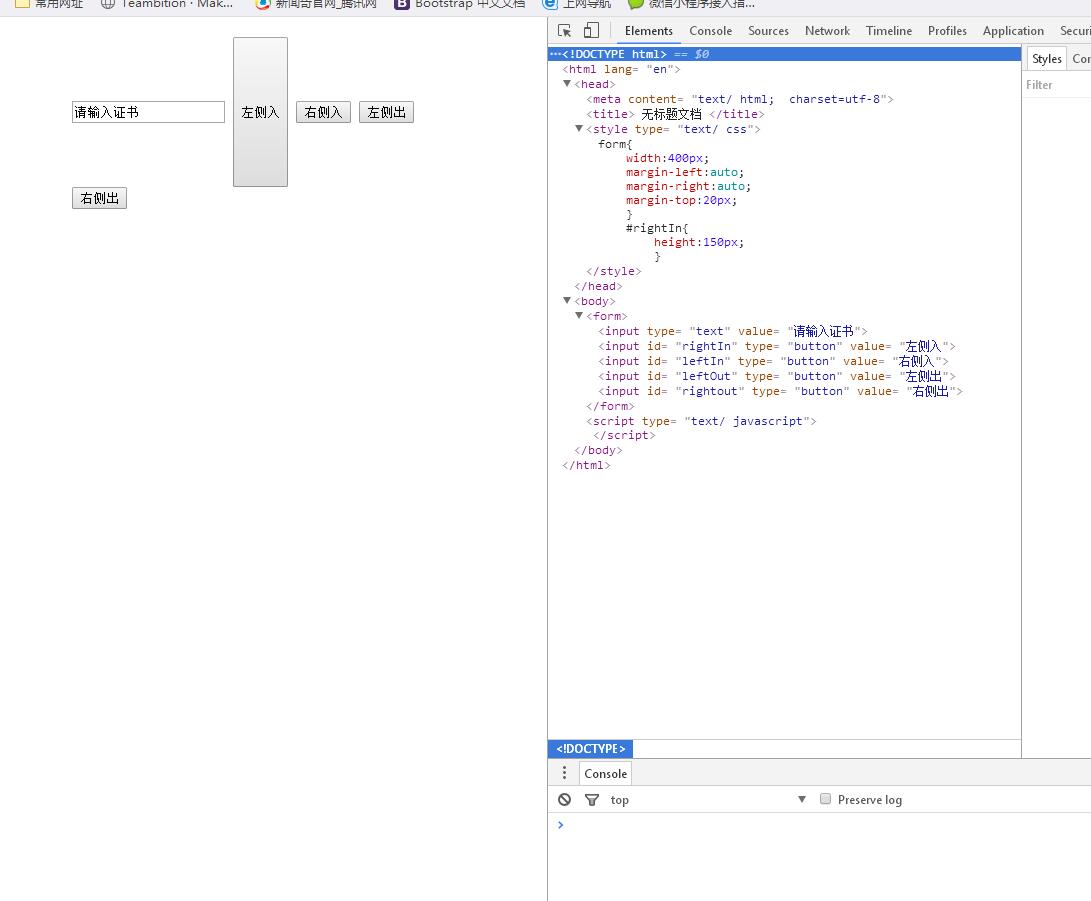The height and width of the screenshot is (901, 1091).
Task: Enable the Preserve log checkbox
Action: click(x=825, y=799)
